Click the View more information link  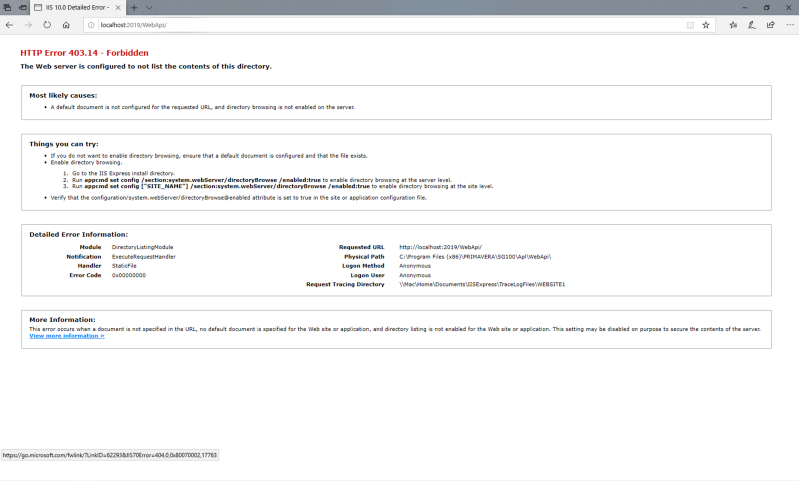click(67, 336)
